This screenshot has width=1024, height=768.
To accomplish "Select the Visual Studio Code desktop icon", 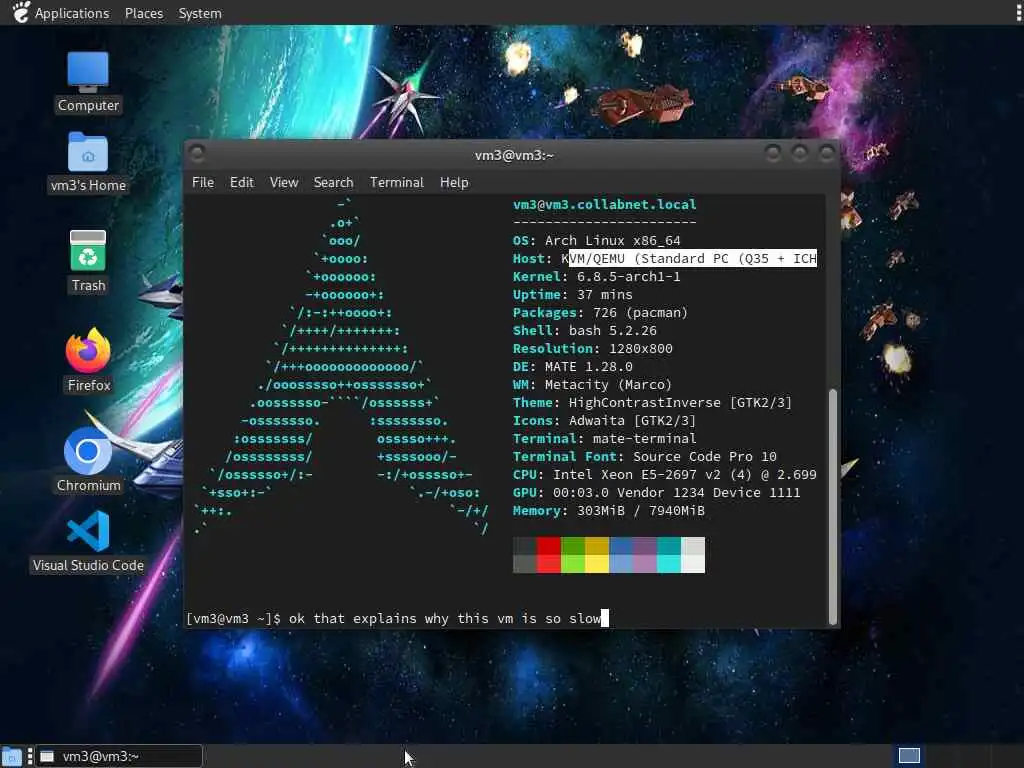I will [x=88, y=541].
